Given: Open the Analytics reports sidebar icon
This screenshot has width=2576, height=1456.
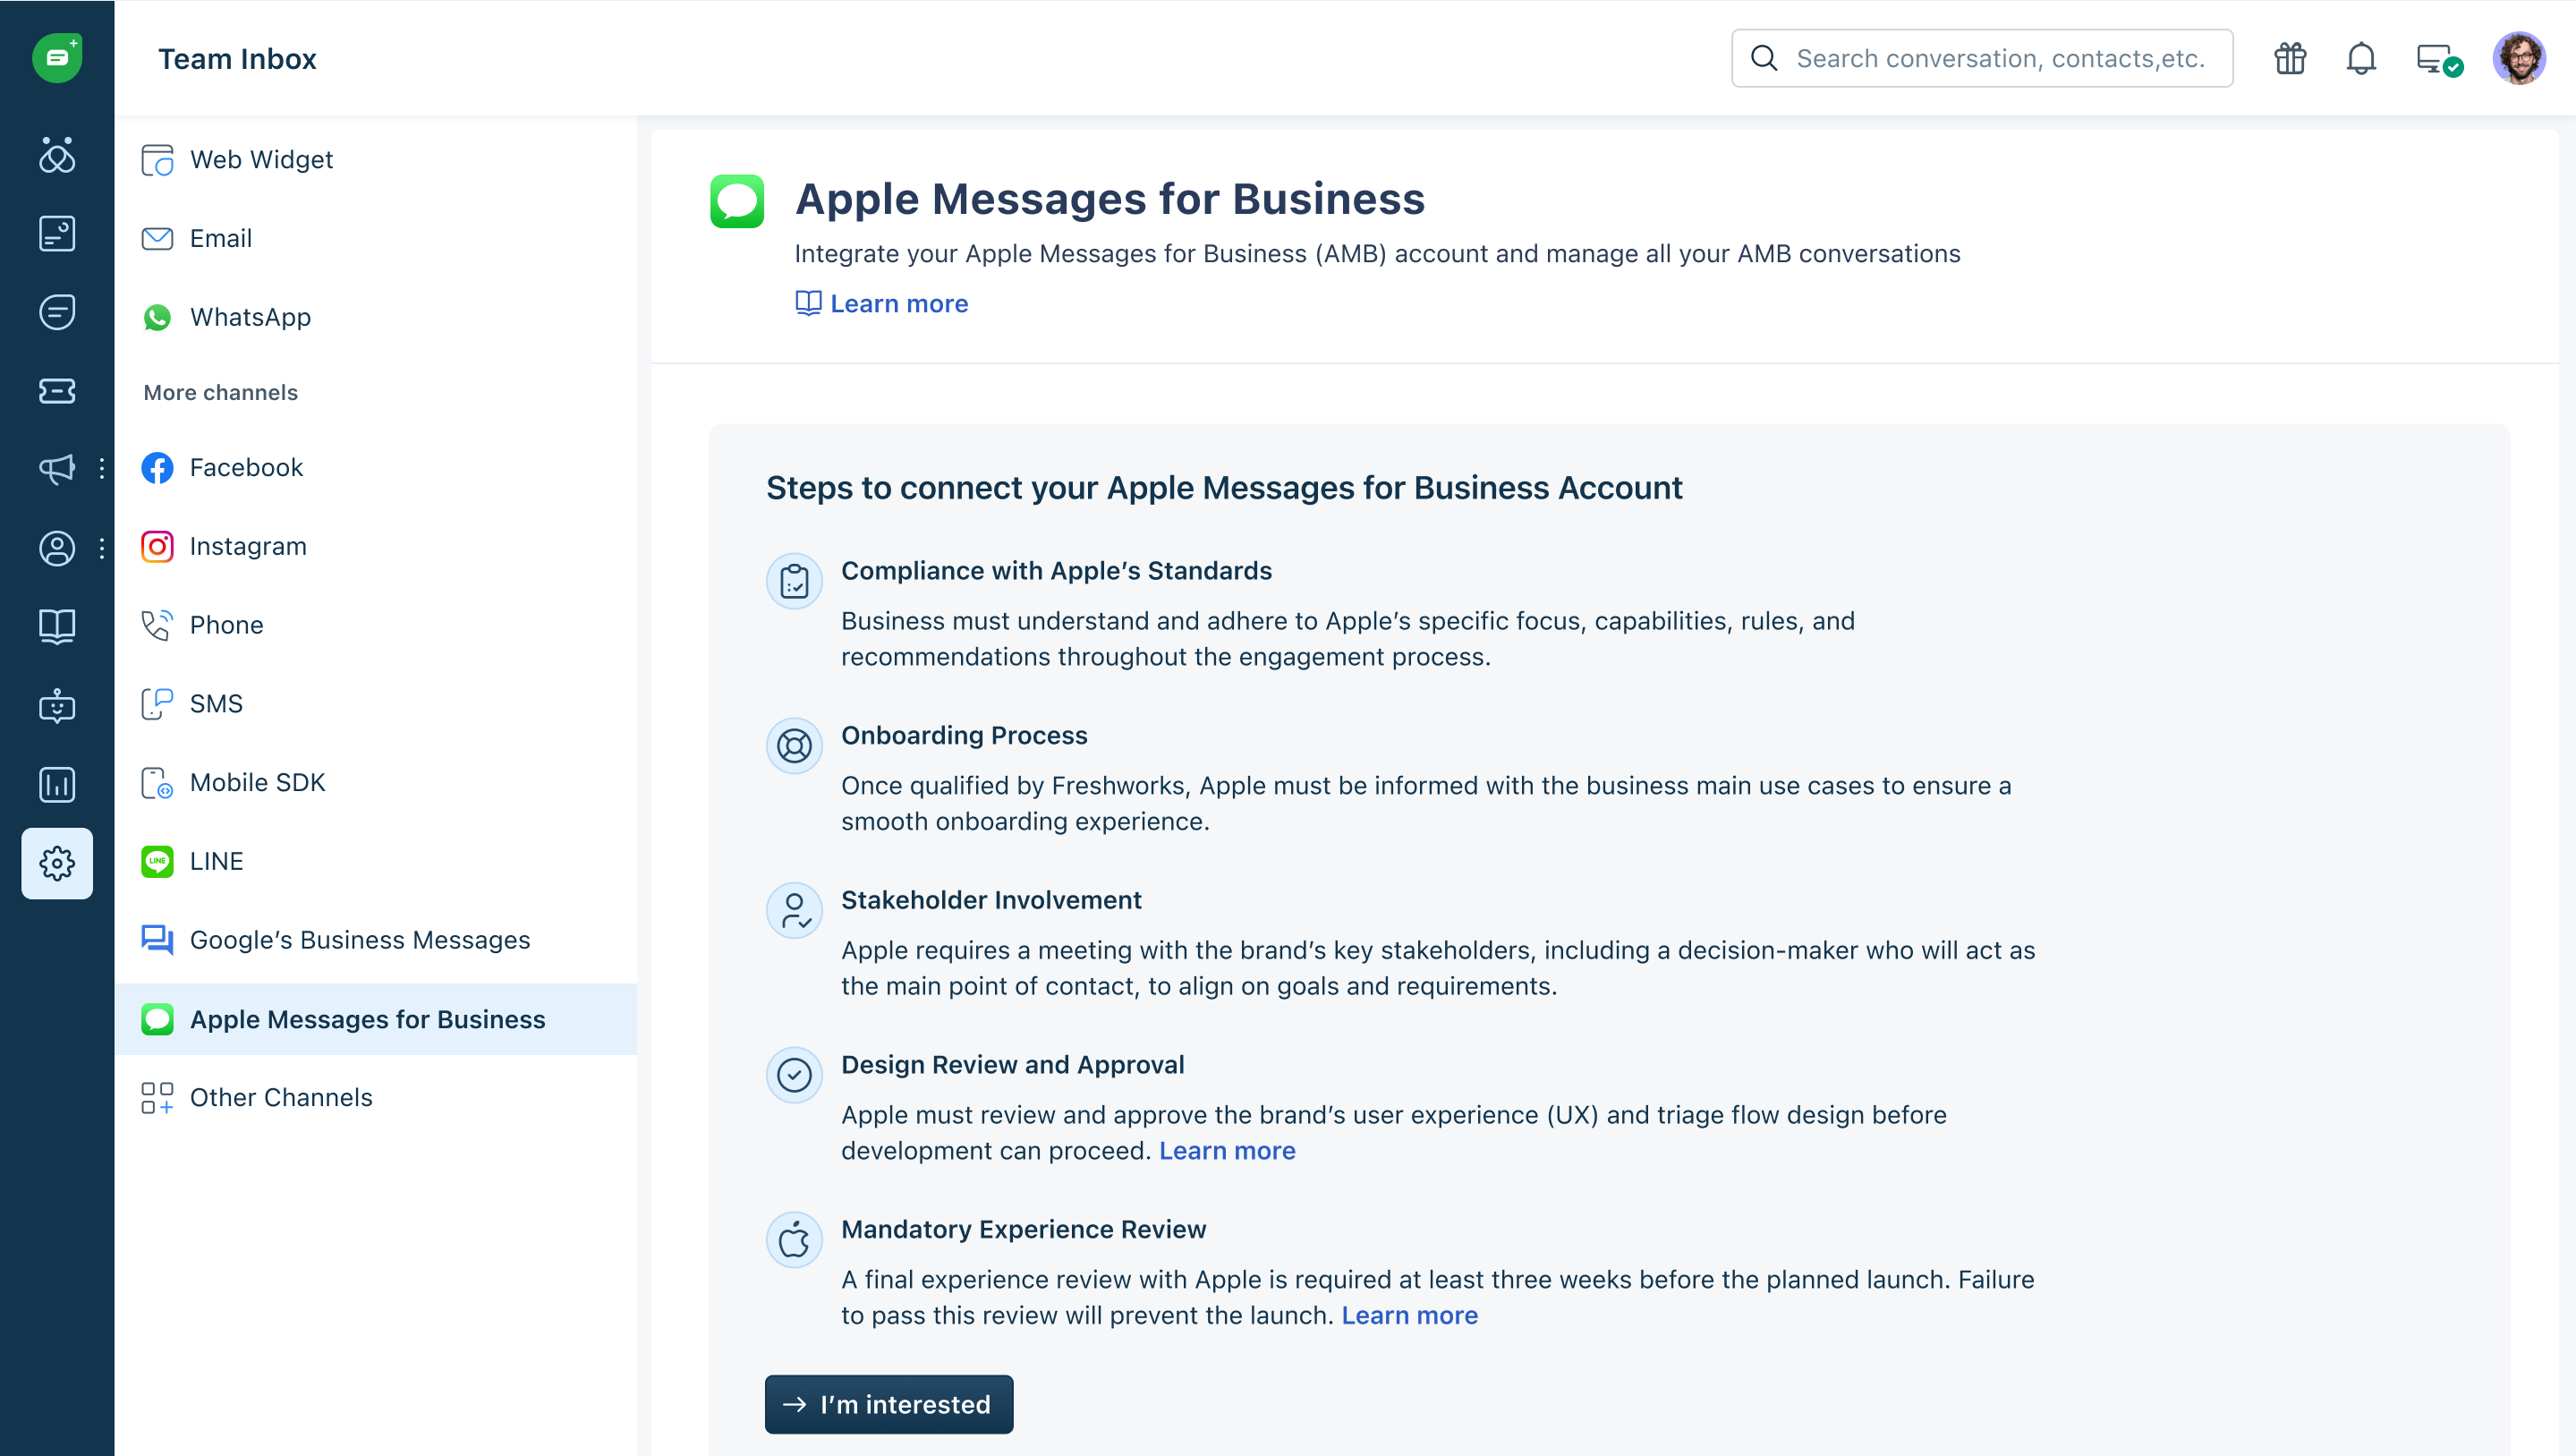Looking at the screenshot, I should coord(57,785).
